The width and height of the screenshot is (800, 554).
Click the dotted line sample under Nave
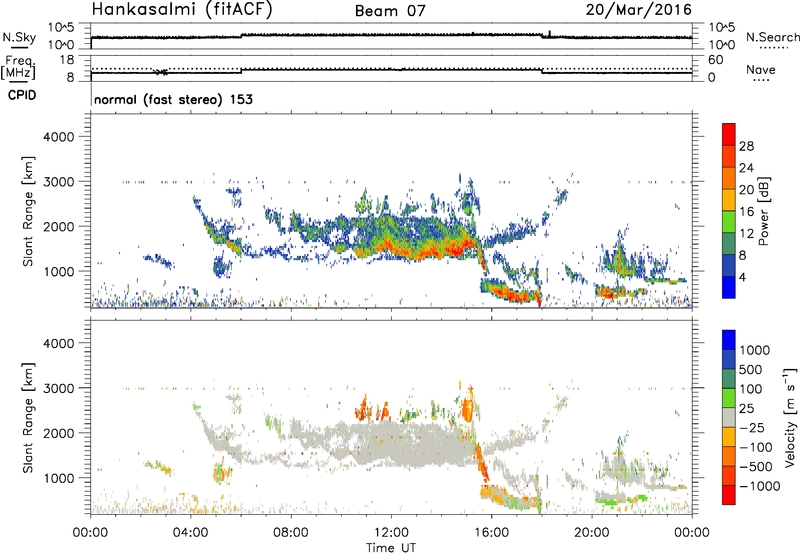click(761, 81)
